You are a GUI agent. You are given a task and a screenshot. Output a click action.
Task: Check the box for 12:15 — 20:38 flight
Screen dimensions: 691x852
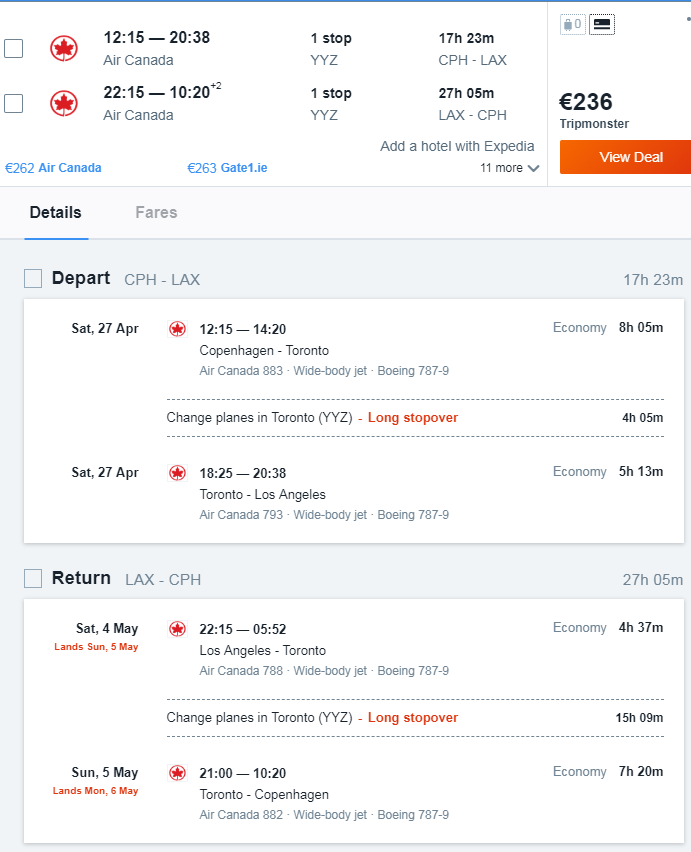coord(14,48)
